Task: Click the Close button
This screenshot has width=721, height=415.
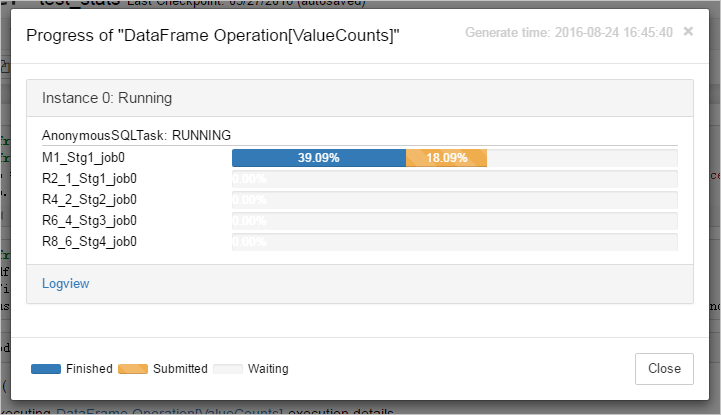Action: click(664, 368)
